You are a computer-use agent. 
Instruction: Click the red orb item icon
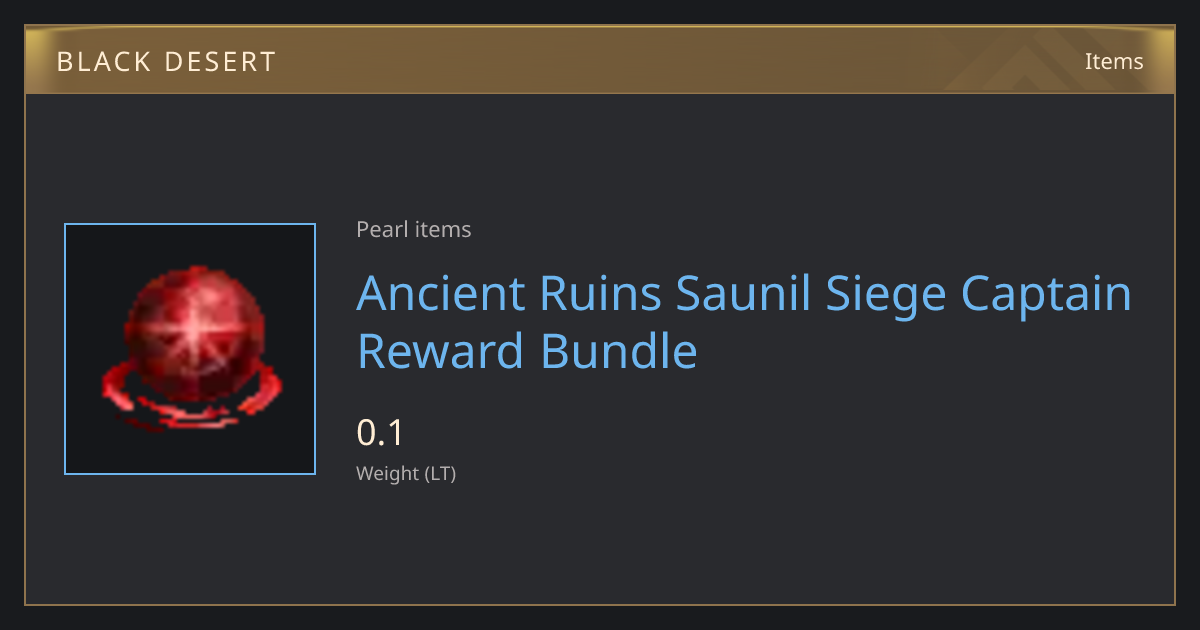[x=190, y=348]
